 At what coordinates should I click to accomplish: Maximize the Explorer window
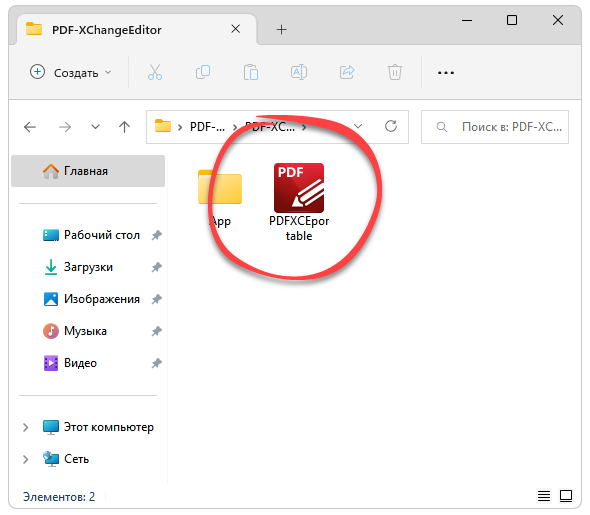pyautogui.click(x=512, y=20)
